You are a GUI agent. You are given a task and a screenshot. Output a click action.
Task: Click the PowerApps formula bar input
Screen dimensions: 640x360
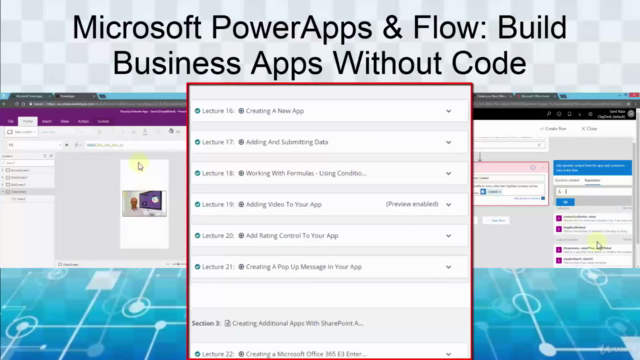coord(135,145)
